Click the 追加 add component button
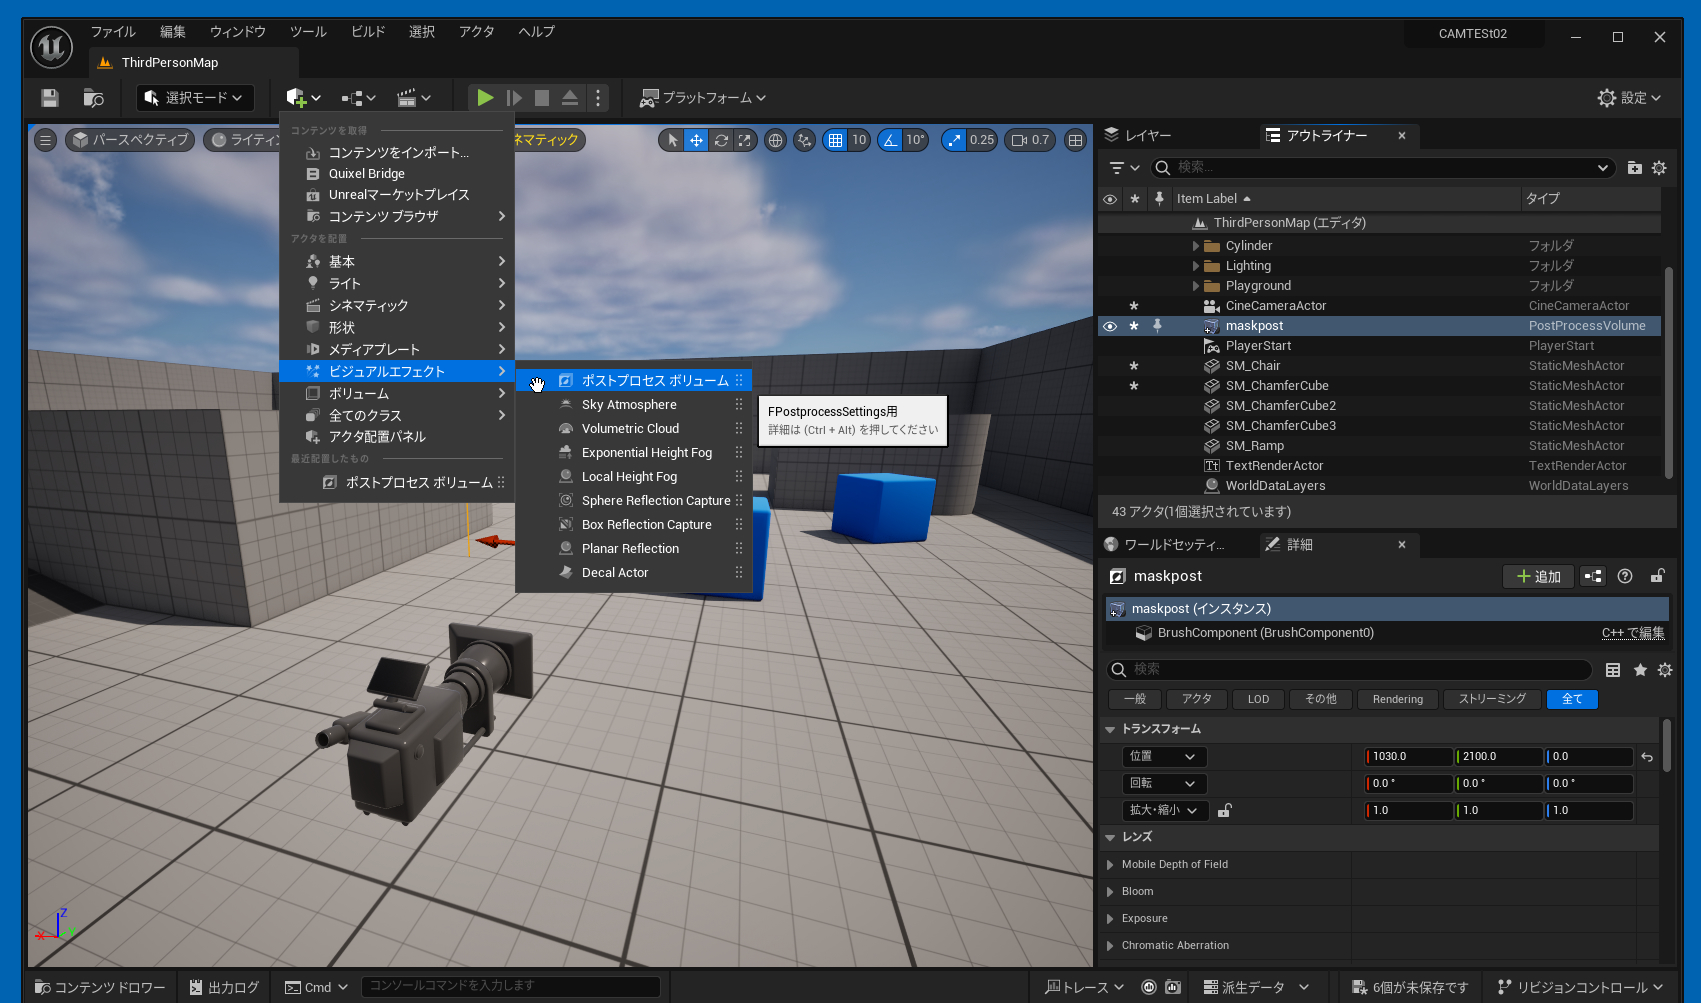The height and width of the screenshot is (1003, 1701). click(1538, 576)
